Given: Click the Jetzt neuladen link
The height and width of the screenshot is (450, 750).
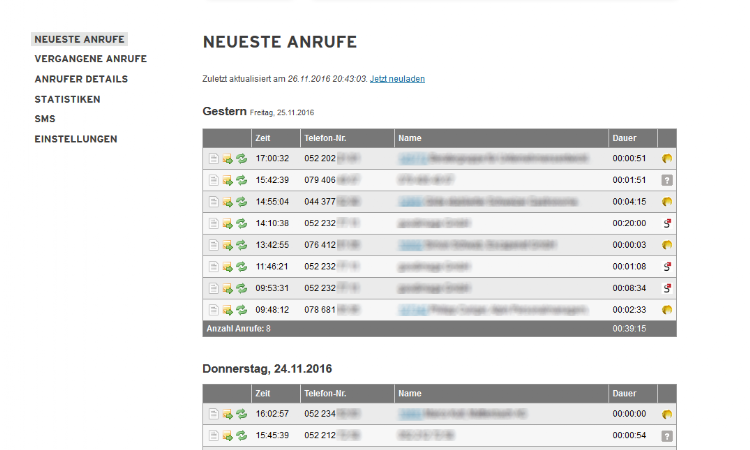Looking at the screenshot, I should click(x=397, y=78).
